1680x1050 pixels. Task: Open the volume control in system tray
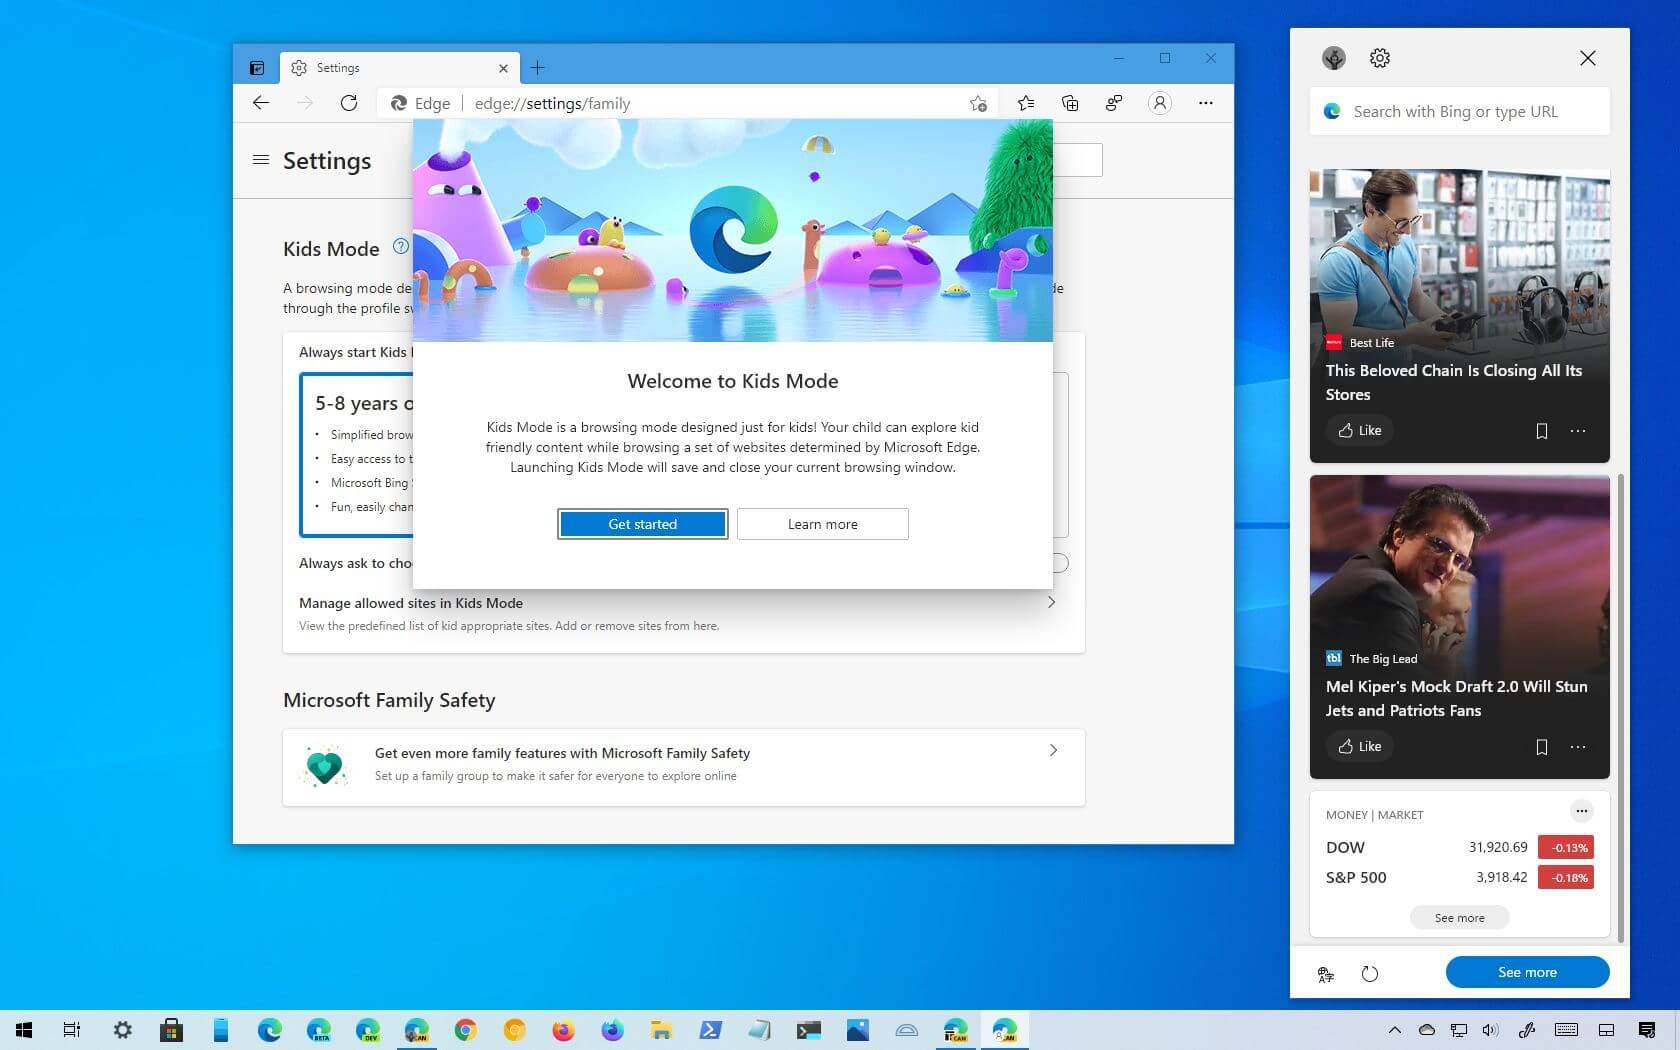point(1490,1030)
